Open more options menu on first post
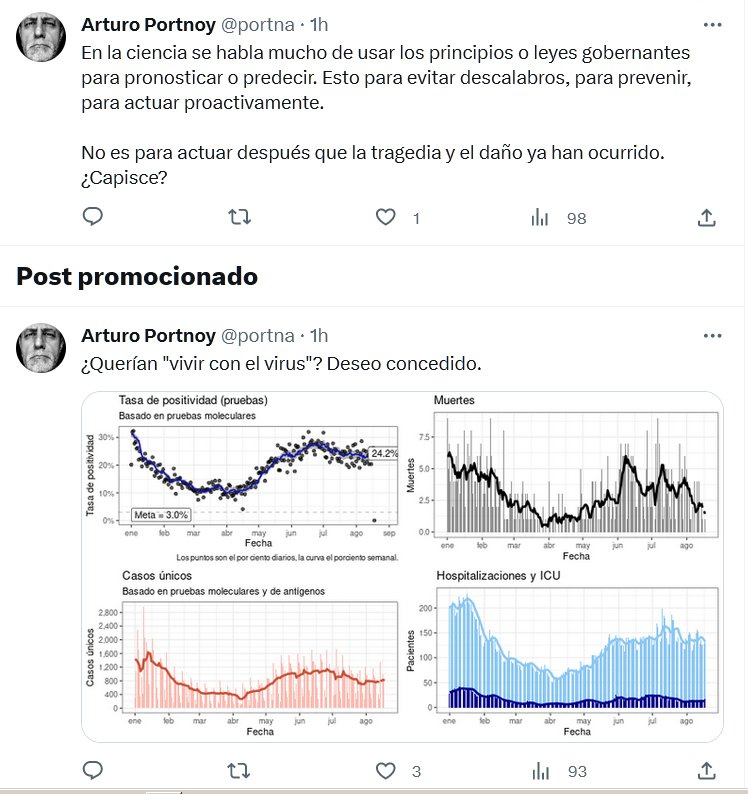The height and width of the screenshot is (794, 748). pyautogui.click(x=711, y=23)
